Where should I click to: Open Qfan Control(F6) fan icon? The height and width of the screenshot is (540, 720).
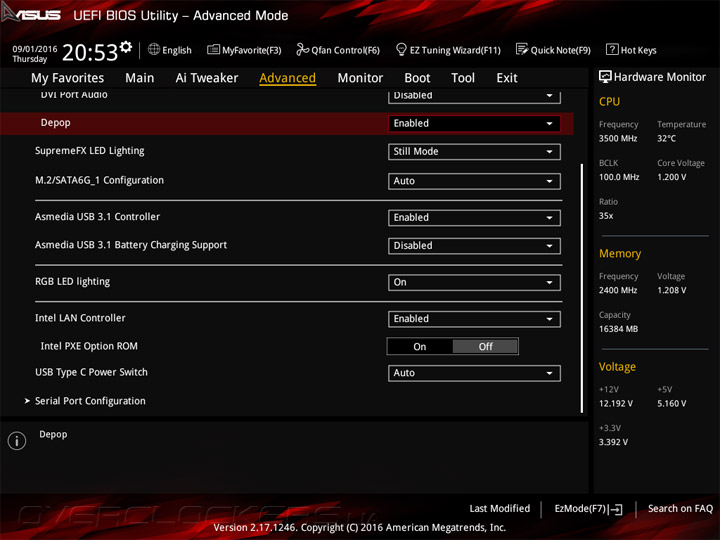(303, 50)
